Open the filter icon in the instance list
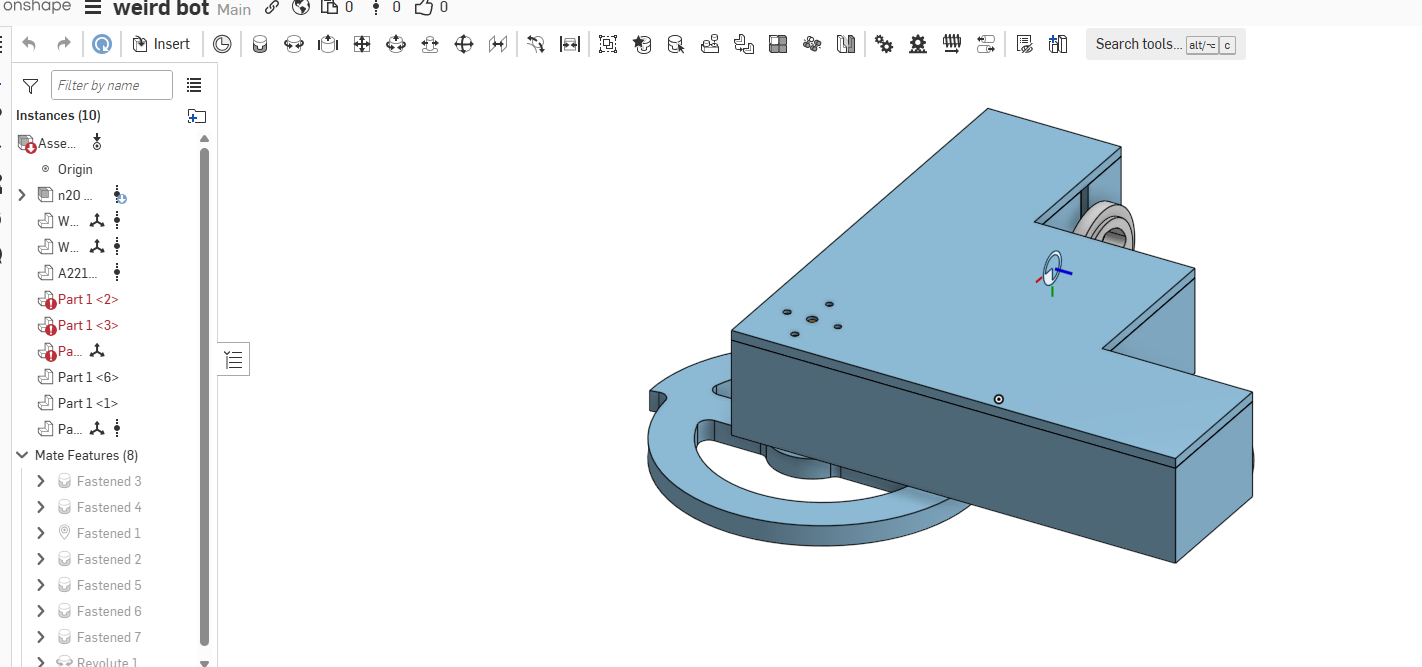The height and width of the screenshot is (667, 1422). (30, 86)
